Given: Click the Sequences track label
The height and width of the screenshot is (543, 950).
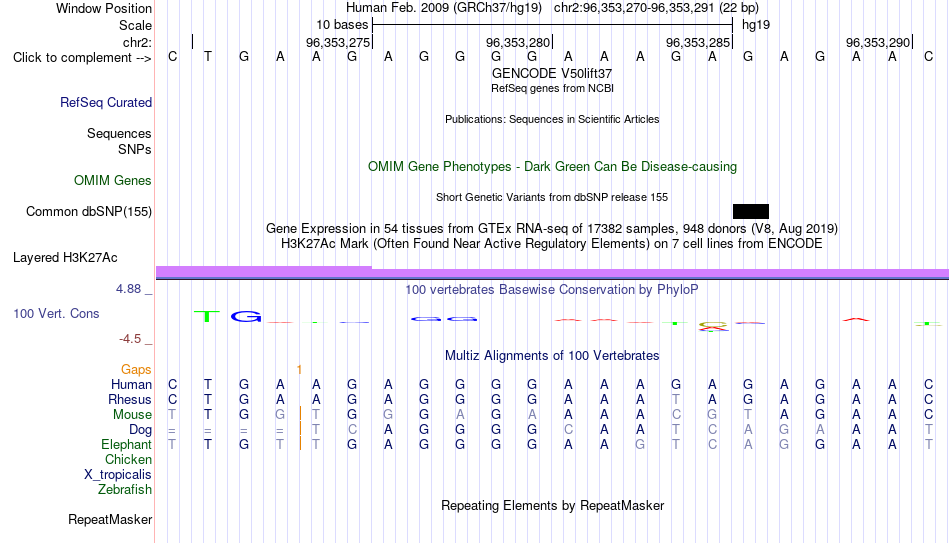Looking at the screenshot, I should pos(119,133).
